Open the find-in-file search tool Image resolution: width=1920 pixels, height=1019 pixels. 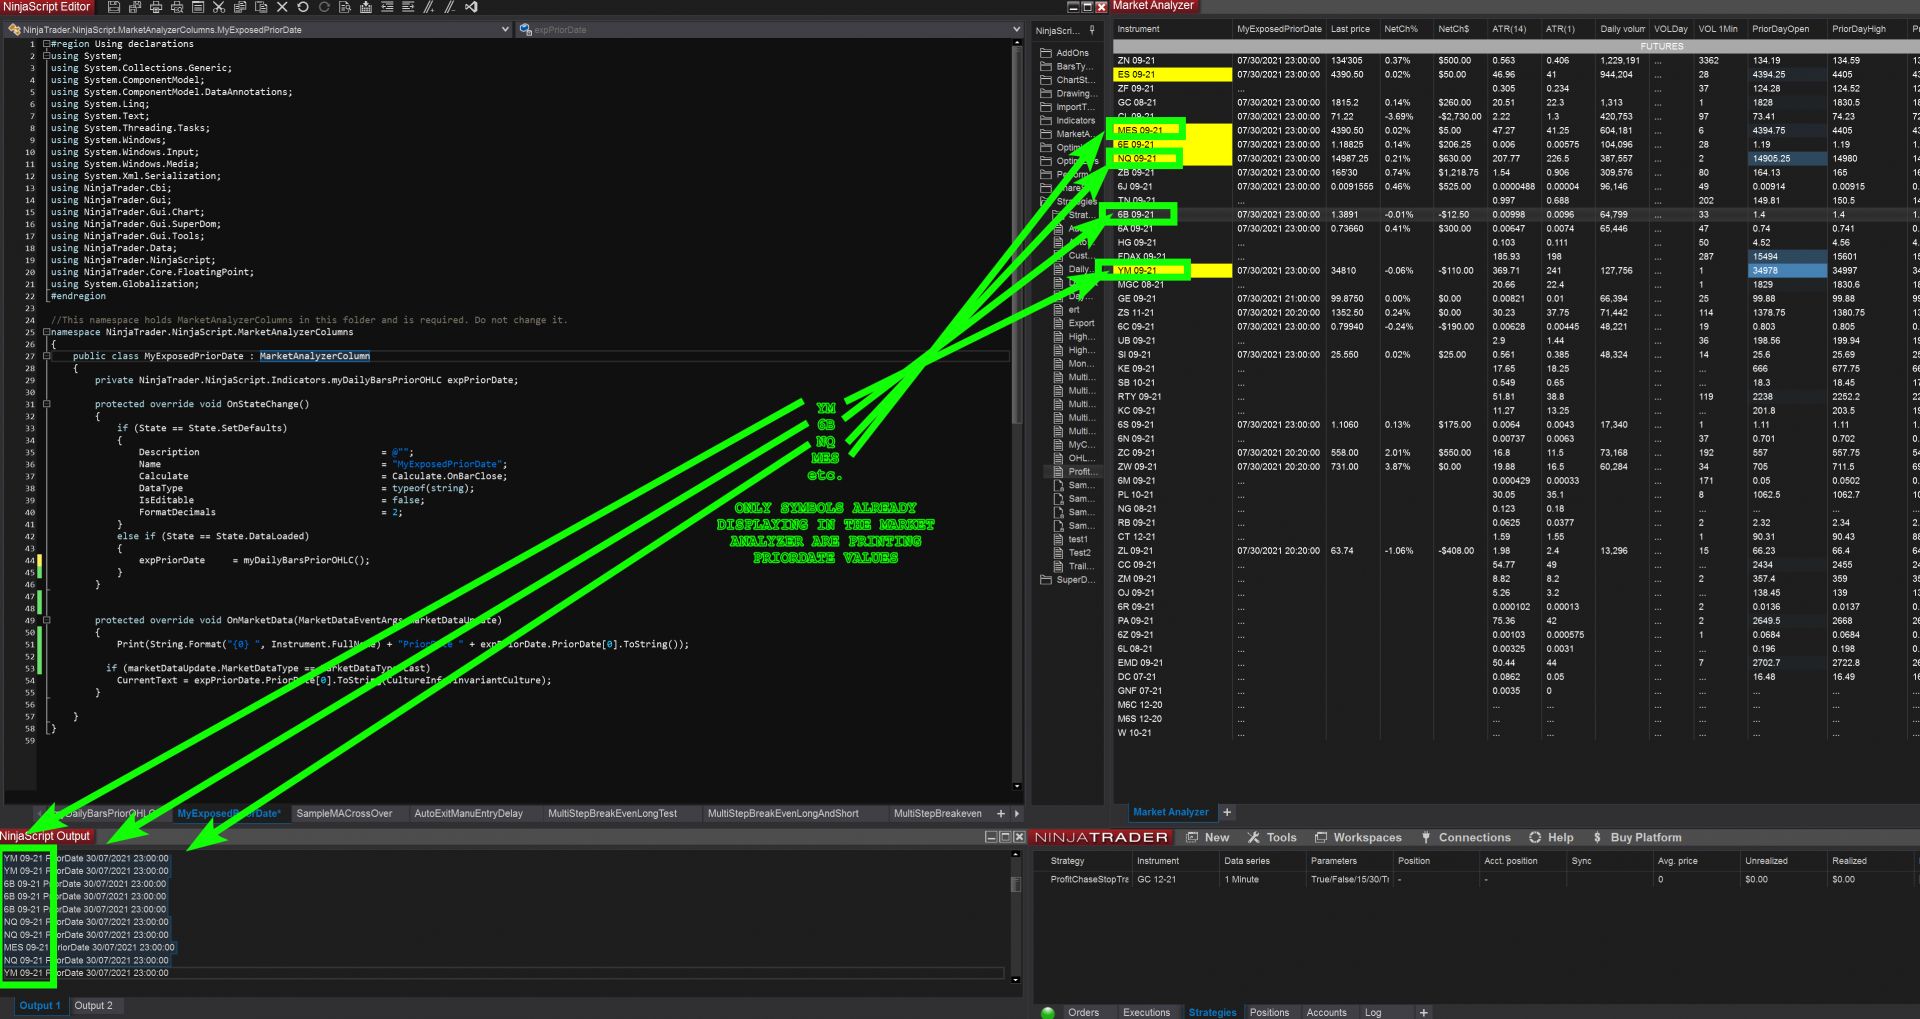click(345, 7)
